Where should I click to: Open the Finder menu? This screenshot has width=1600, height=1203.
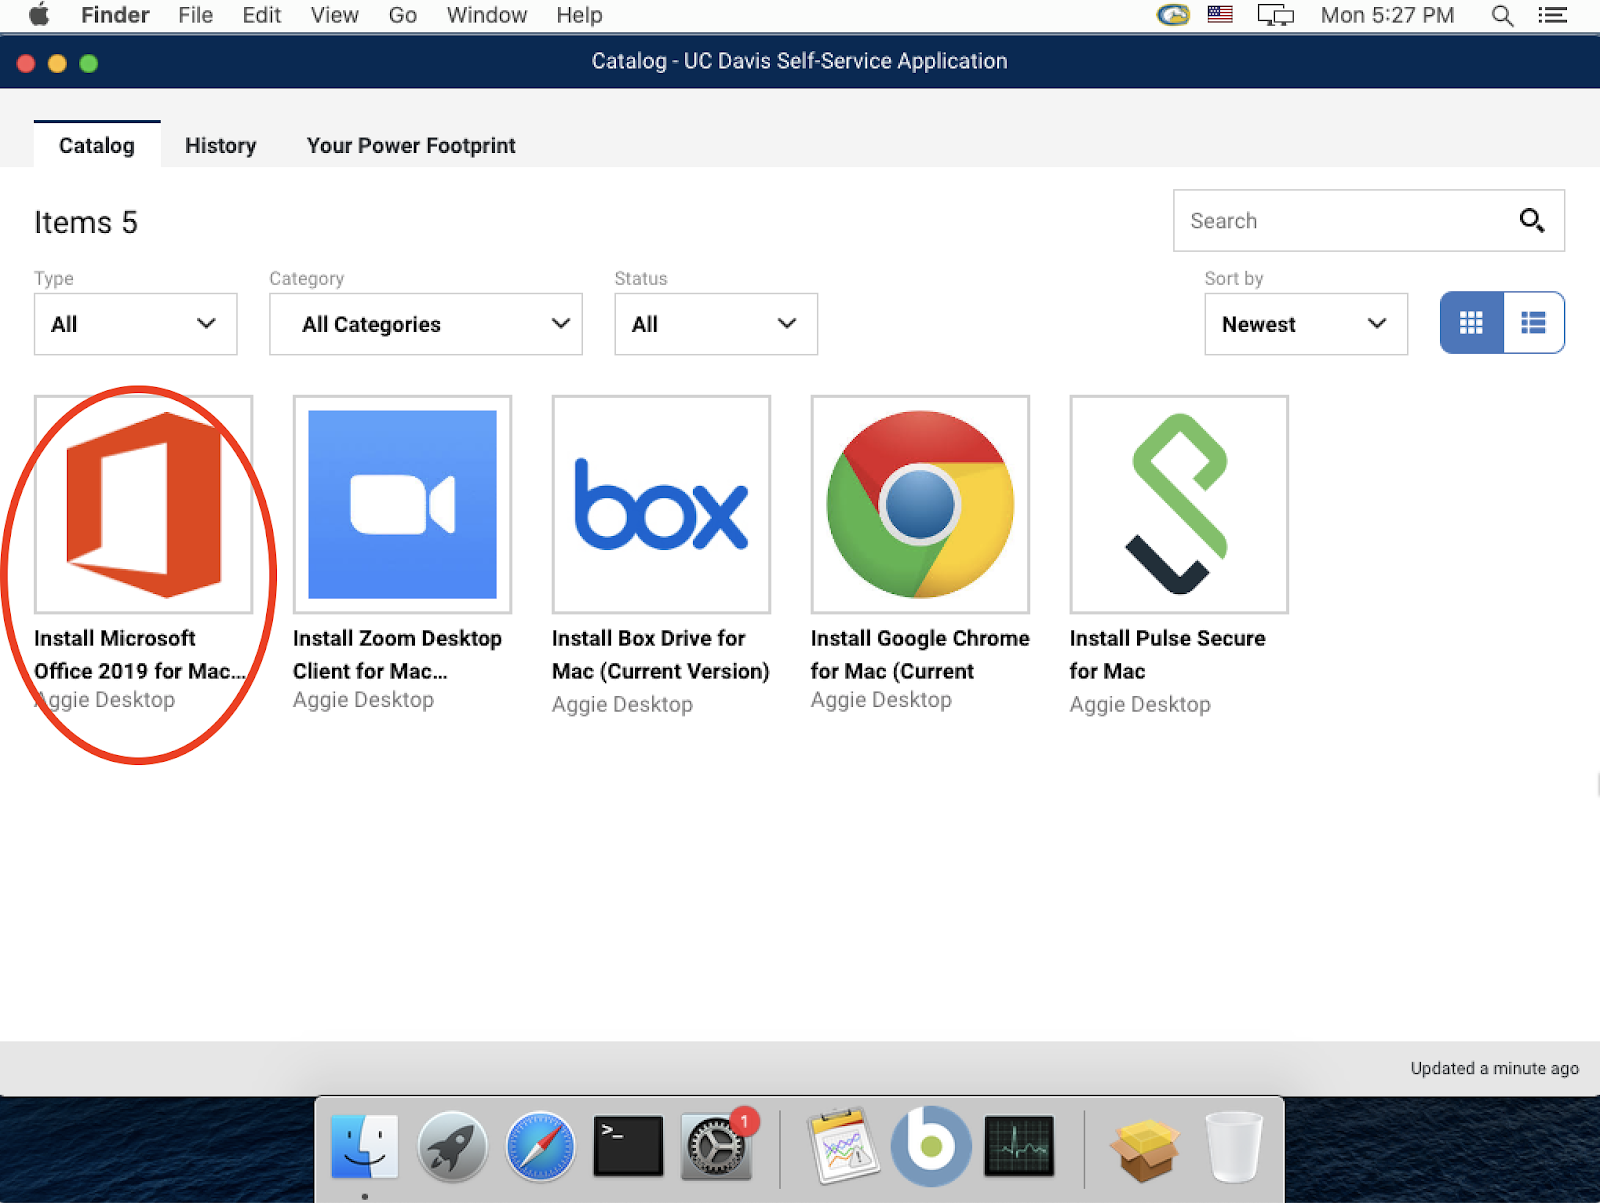pyautogui.click(x=115, y=15)
